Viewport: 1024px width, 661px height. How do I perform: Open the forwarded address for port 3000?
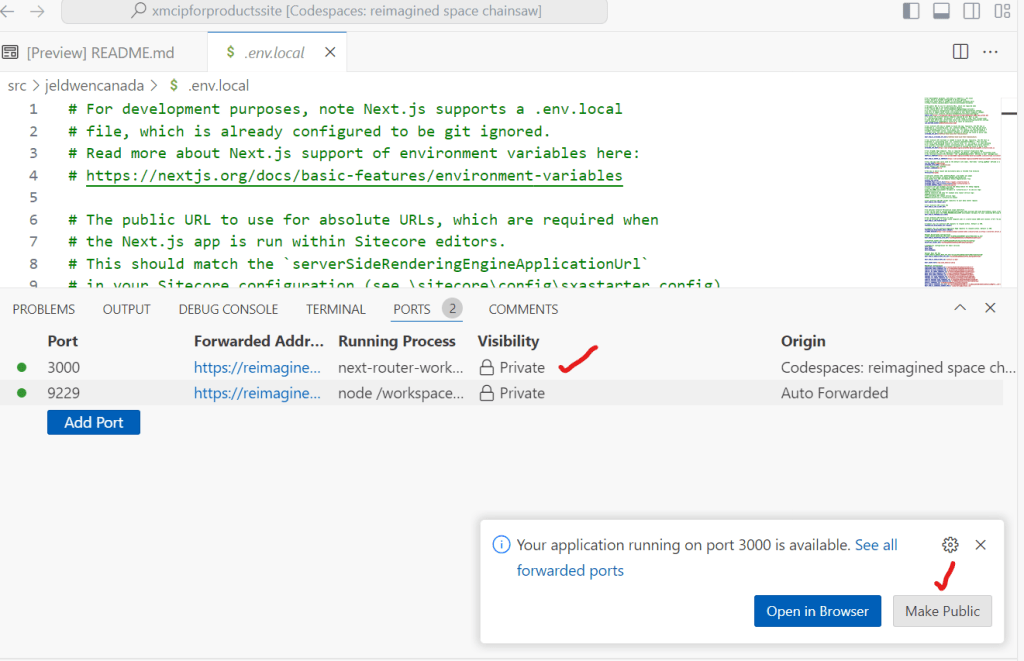[258, 367]
